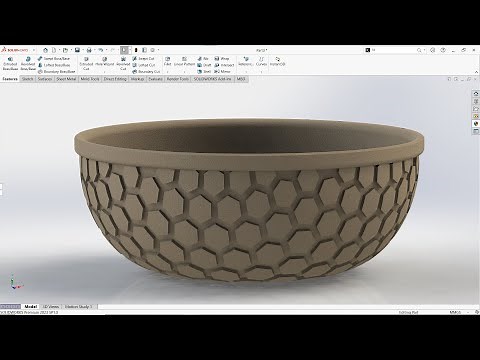This screenshot has width=480, height=360.
Task: Expand the Curves dropdown arrow
Action: [x=261, y=71]
